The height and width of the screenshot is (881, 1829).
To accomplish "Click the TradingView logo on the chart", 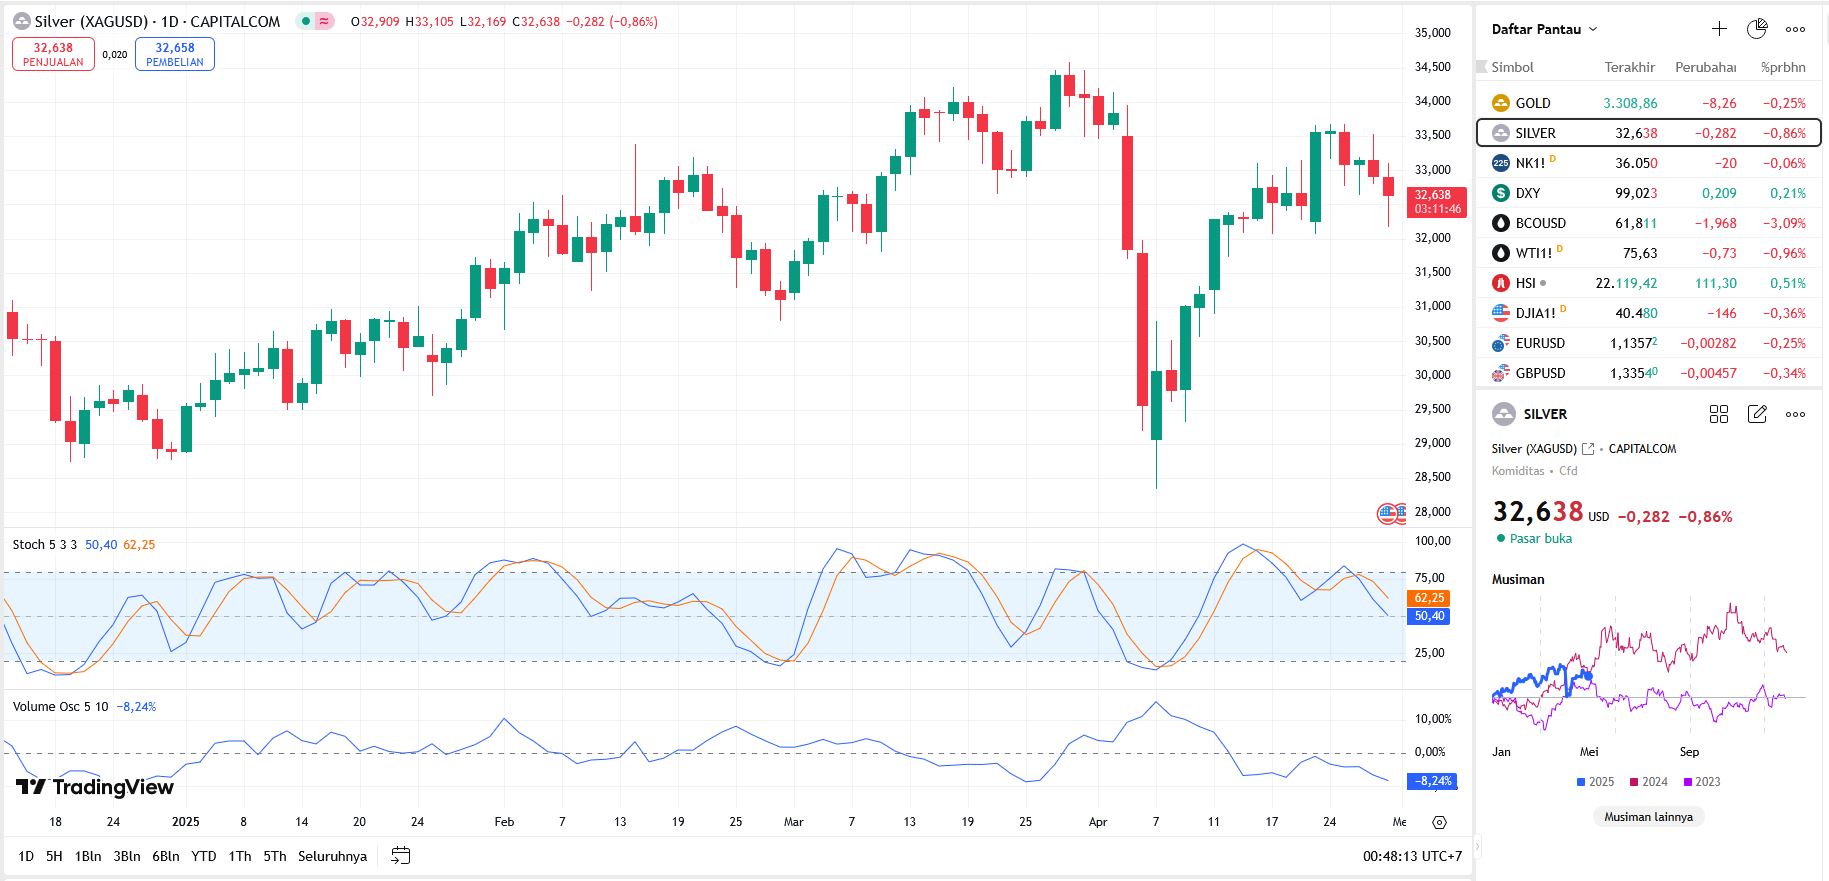I will (x=95, y=787).
